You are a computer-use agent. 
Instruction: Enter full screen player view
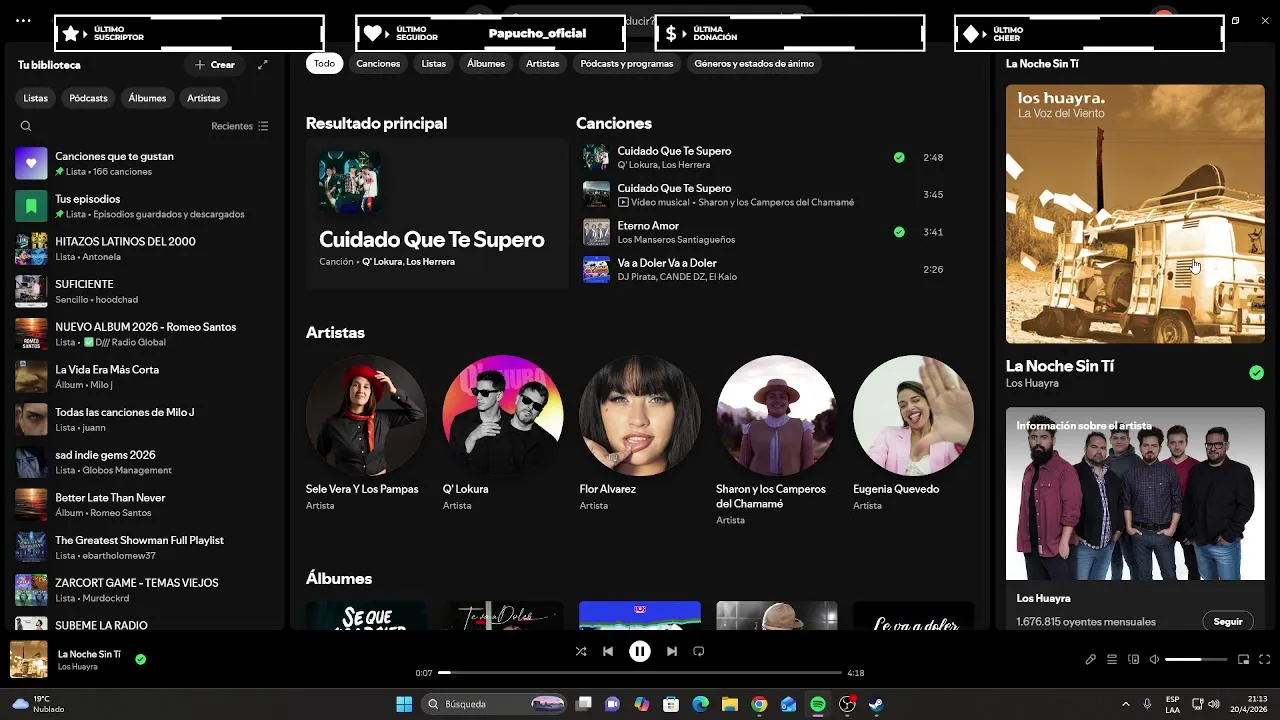1265,659
